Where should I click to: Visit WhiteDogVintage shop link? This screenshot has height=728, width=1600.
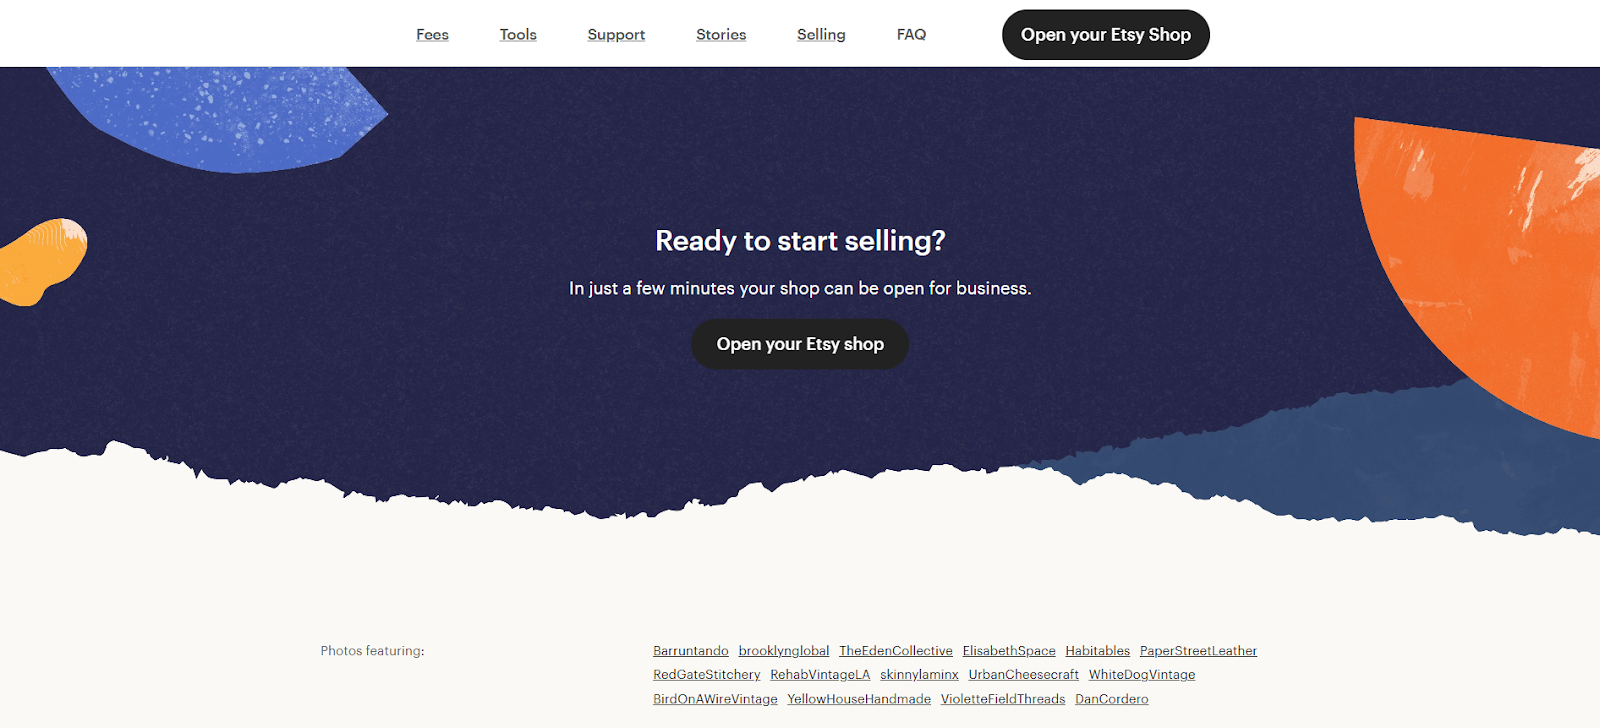(x=1142, y=675)
